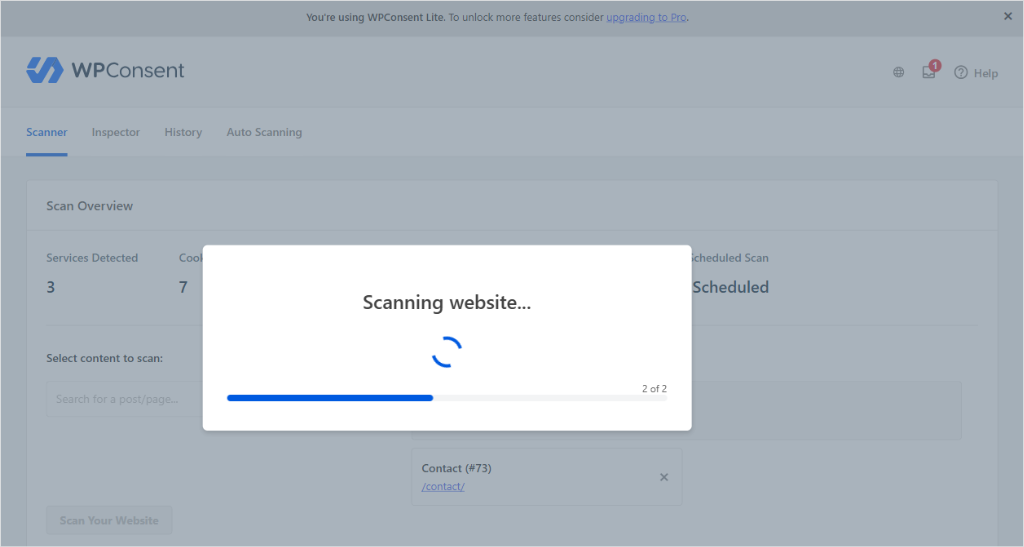Click the Scan Overview heading

(x=89, y=206)
